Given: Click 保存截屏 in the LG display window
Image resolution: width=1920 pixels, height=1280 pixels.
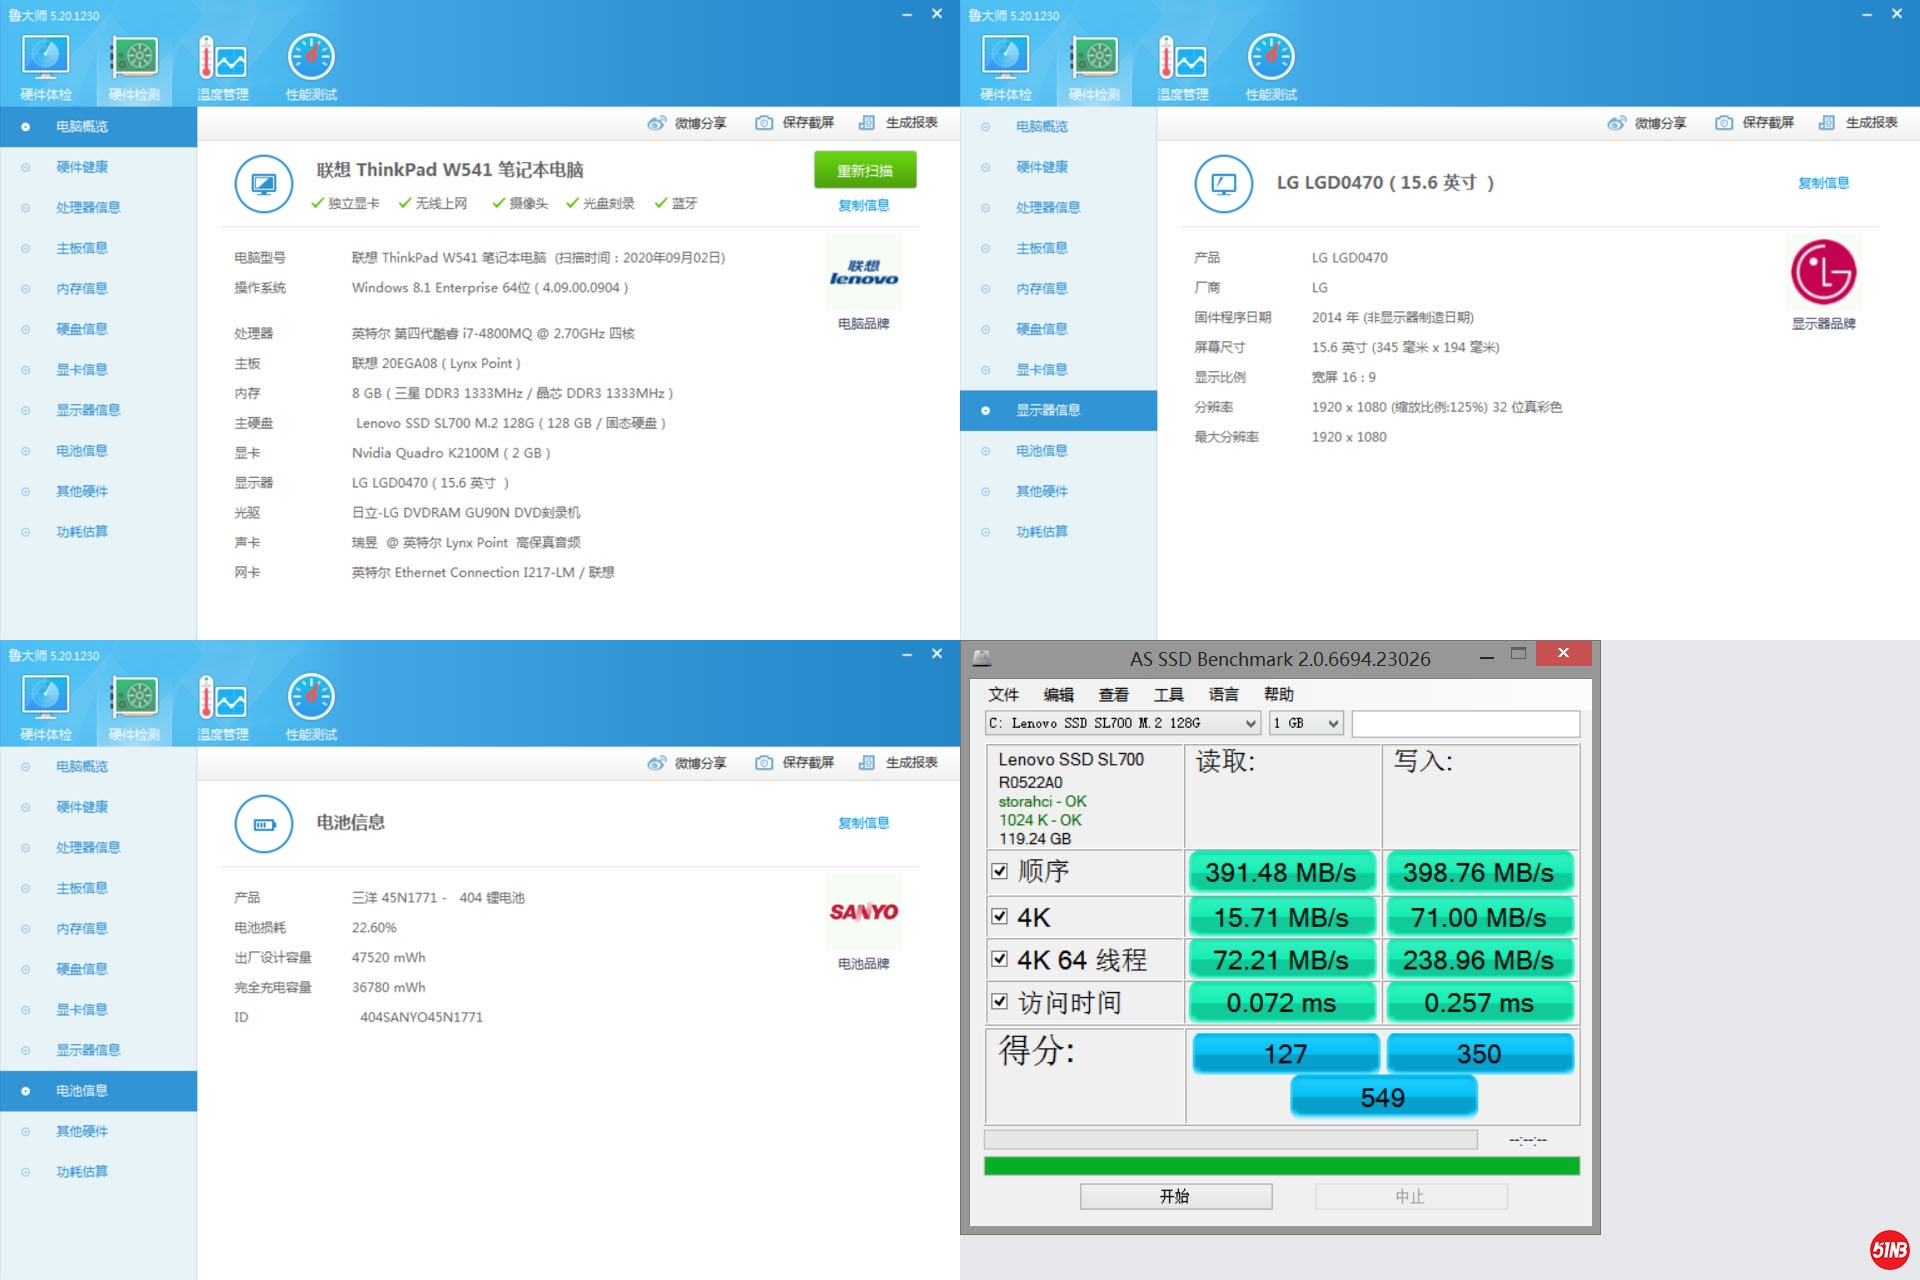Looking at the screenshot, I should pyautogui.click(x=1755, y=123).
